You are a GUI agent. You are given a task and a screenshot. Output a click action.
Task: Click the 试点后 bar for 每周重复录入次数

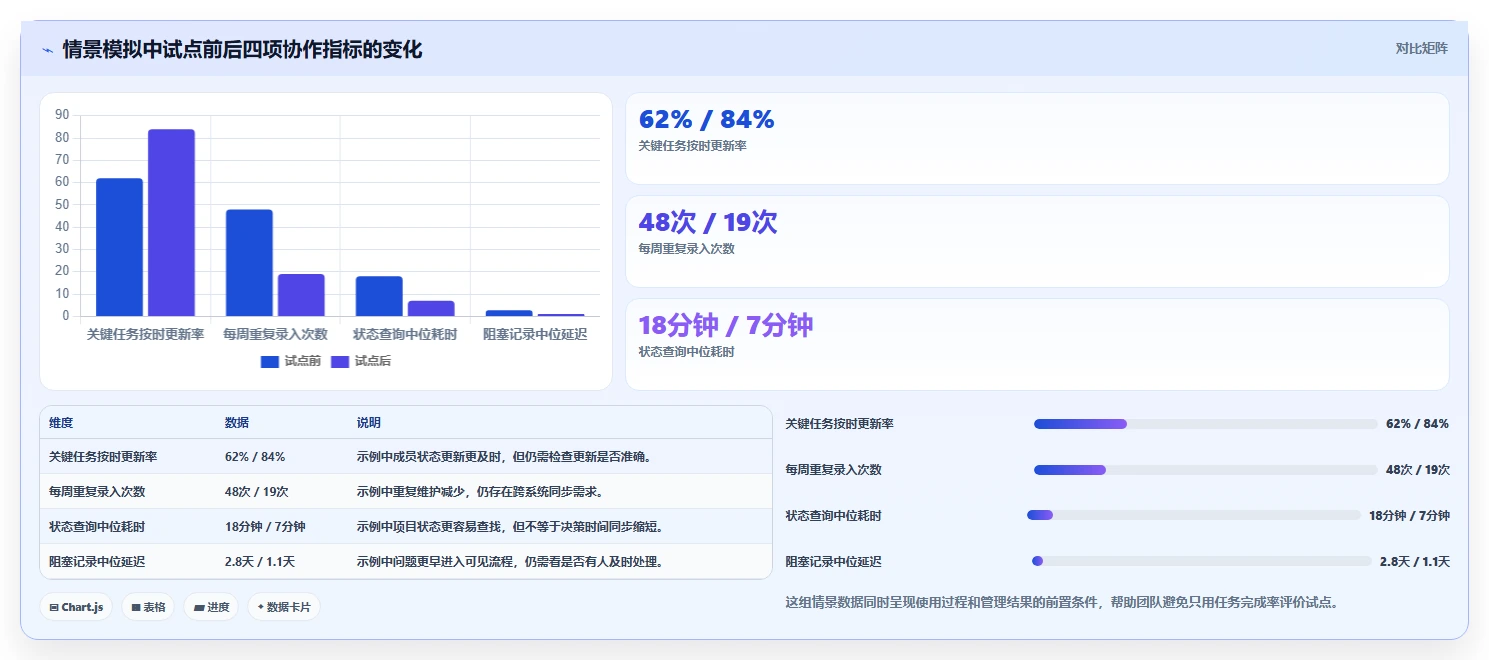(x=301, y=295)
